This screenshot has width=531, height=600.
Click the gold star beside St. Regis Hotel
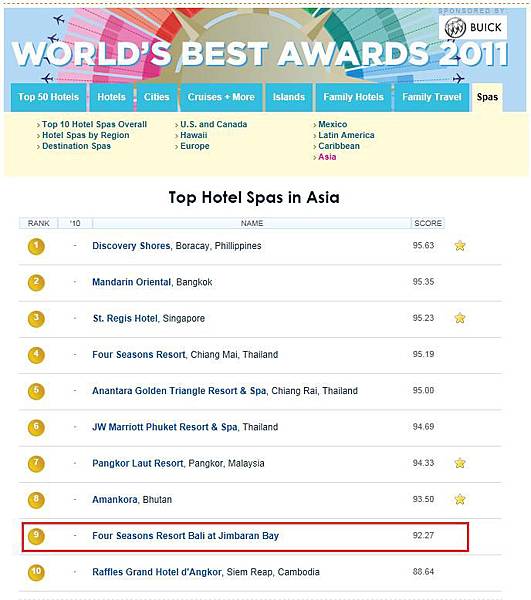pyautogui.click(x=460, y=318)
